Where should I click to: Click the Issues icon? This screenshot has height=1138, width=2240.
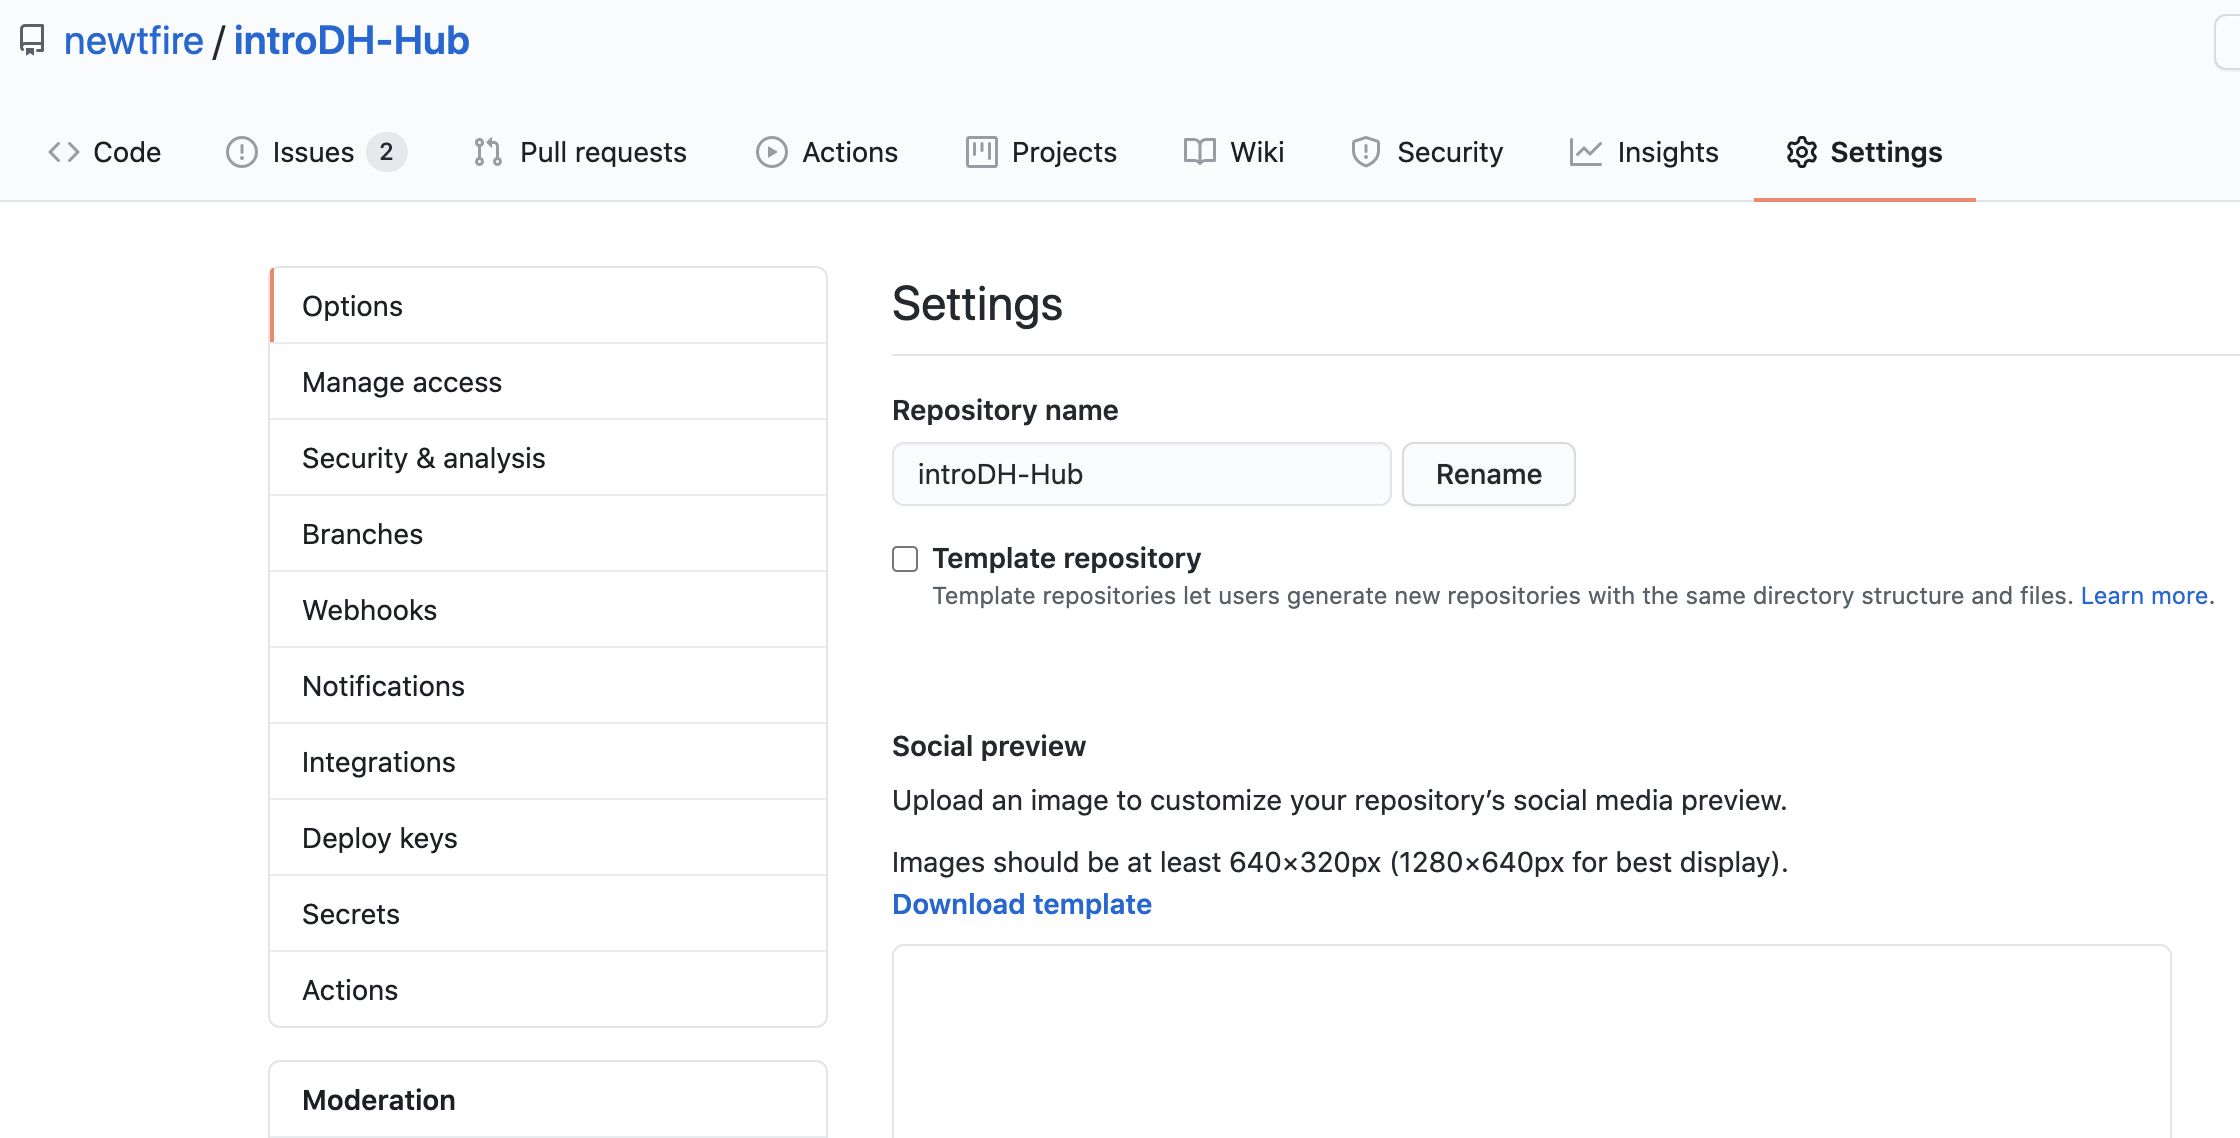[x=239, y=151]
